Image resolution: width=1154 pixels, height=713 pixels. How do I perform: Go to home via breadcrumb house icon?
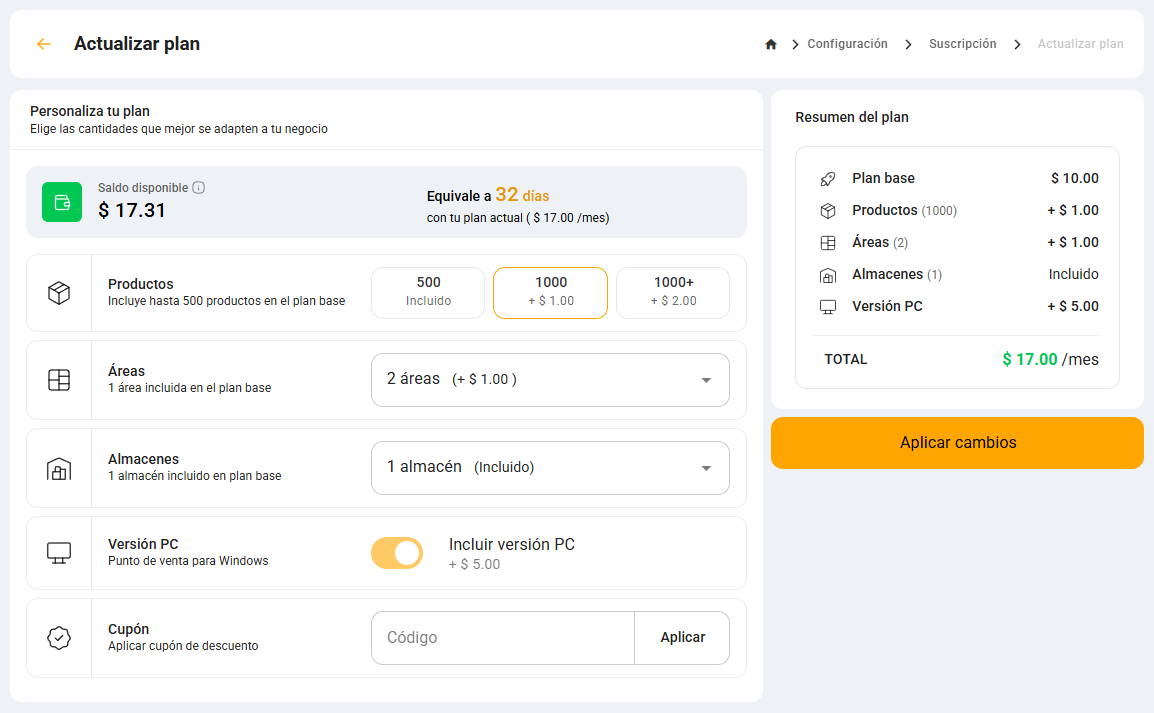[x=771, y=44]
